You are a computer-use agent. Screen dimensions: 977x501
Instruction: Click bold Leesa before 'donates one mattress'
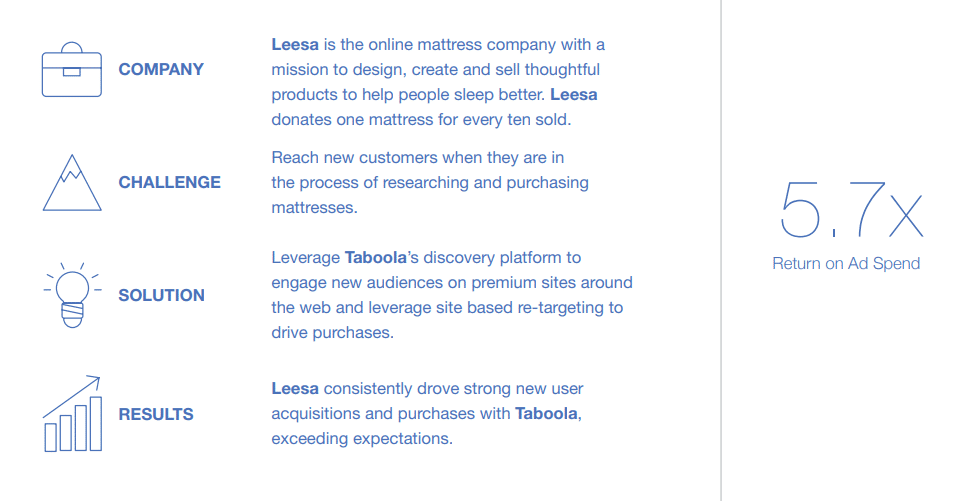coord(574,95)
